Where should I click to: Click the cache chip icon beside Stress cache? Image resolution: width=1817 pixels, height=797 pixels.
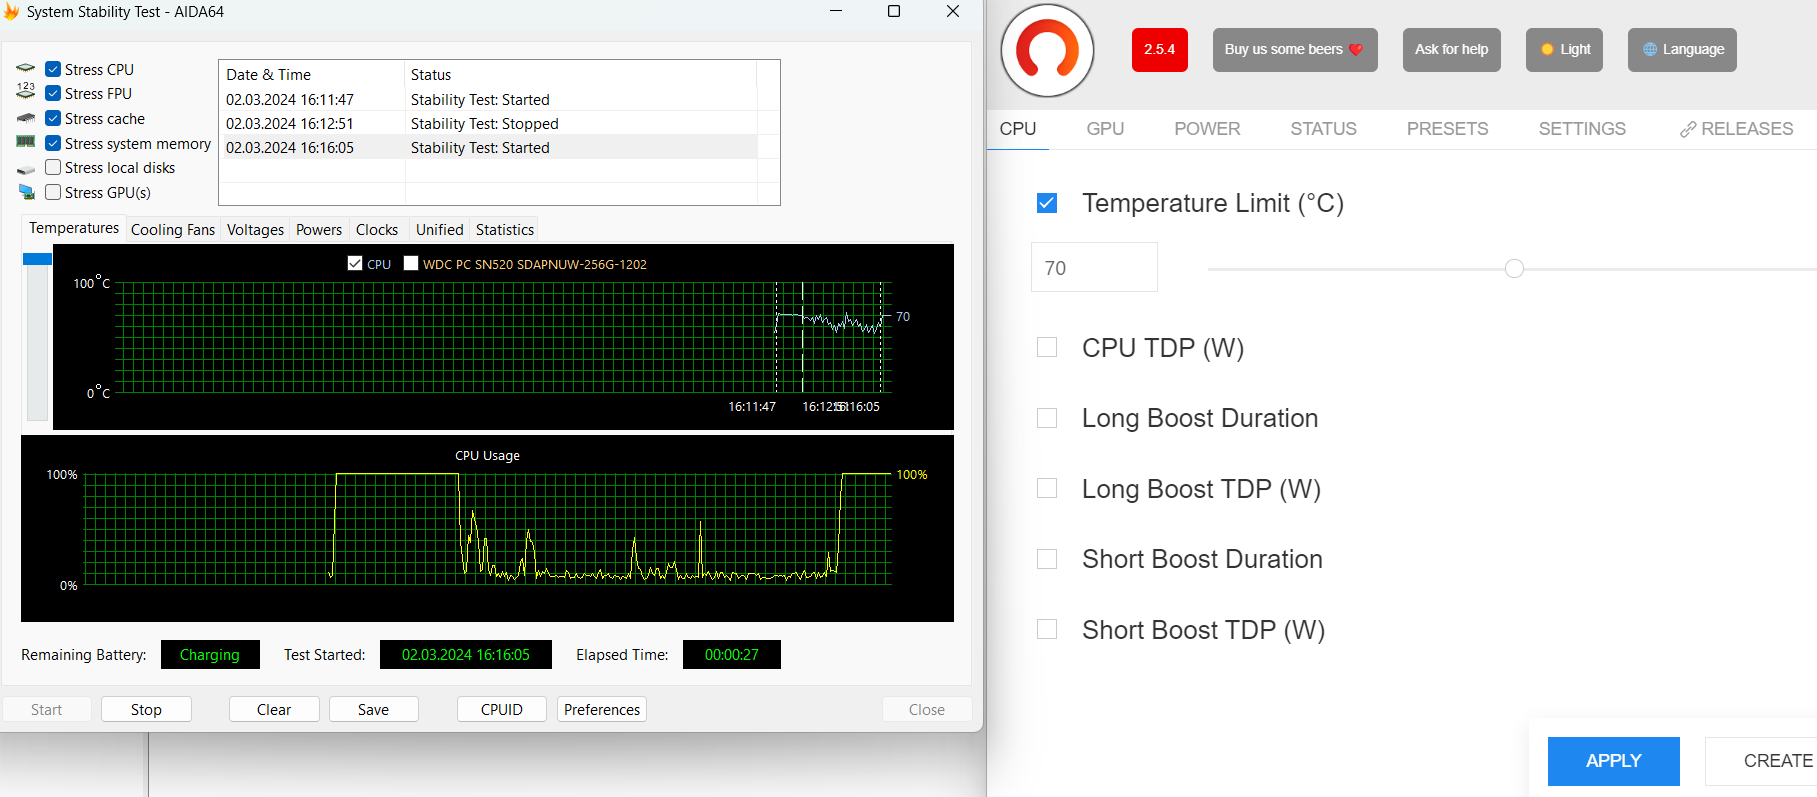click(x=26, y=118)
